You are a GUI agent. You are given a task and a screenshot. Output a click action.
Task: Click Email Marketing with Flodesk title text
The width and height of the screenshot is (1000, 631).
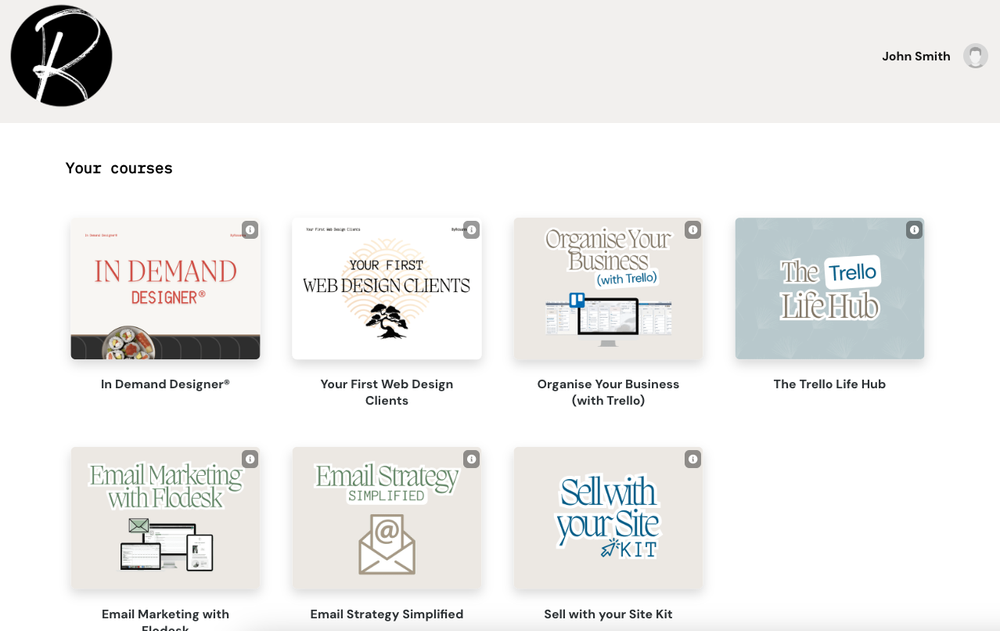click(x=165, y=620)
